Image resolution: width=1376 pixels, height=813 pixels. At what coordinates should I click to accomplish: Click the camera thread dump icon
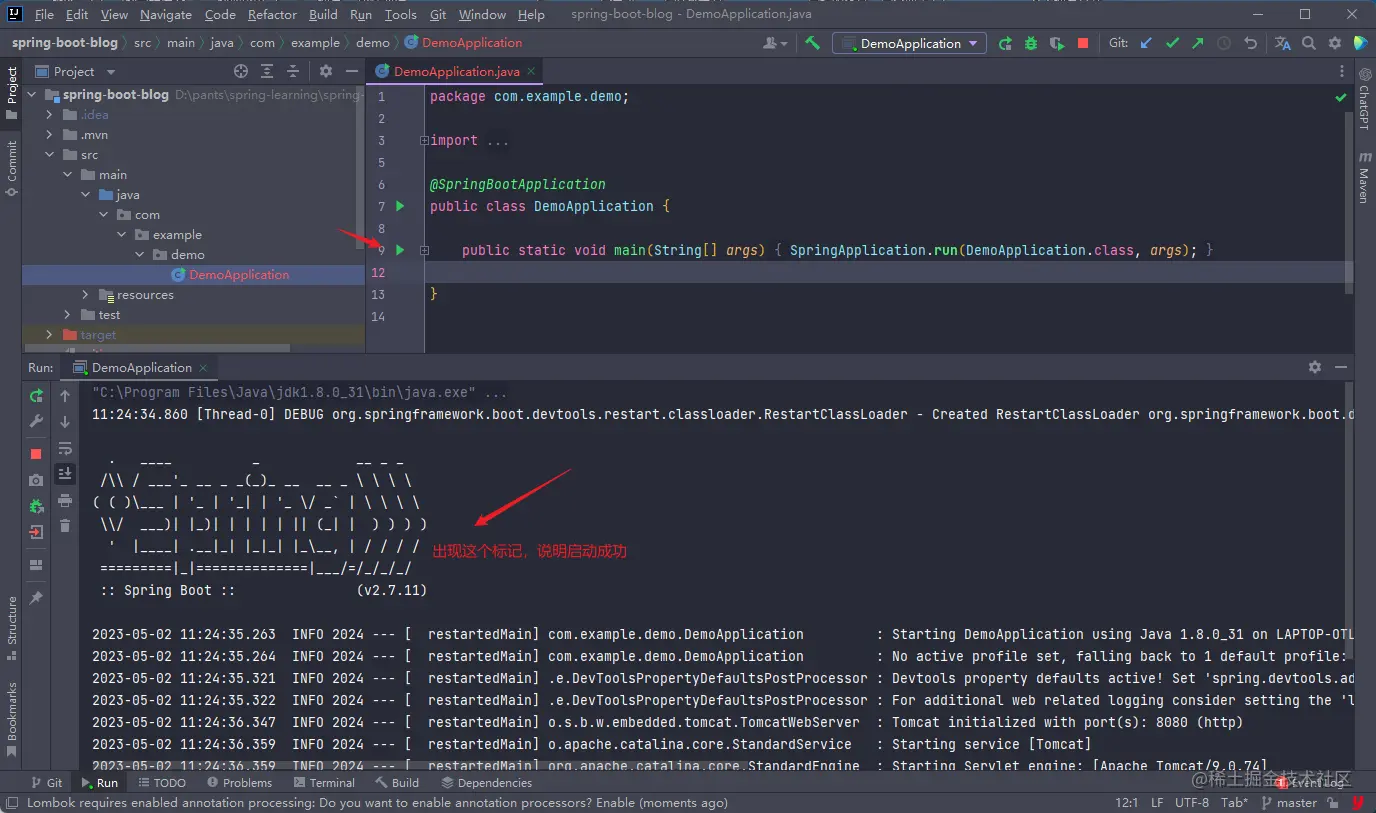pyautogui.click(x=36, y=480)
